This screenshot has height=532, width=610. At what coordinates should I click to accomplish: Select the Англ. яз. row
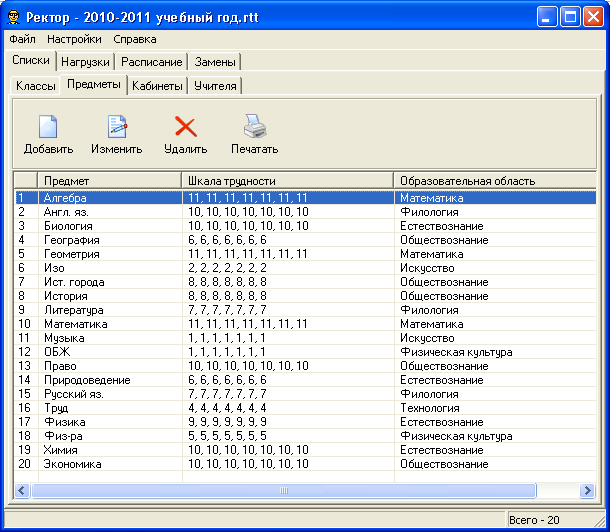coord(305,212)
